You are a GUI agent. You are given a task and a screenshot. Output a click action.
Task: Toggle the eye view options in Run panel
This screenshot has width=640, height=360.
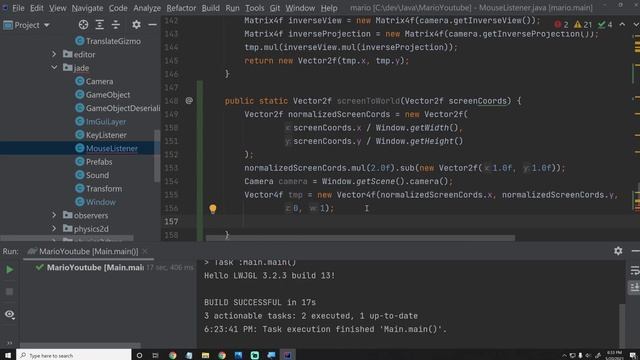9,314
